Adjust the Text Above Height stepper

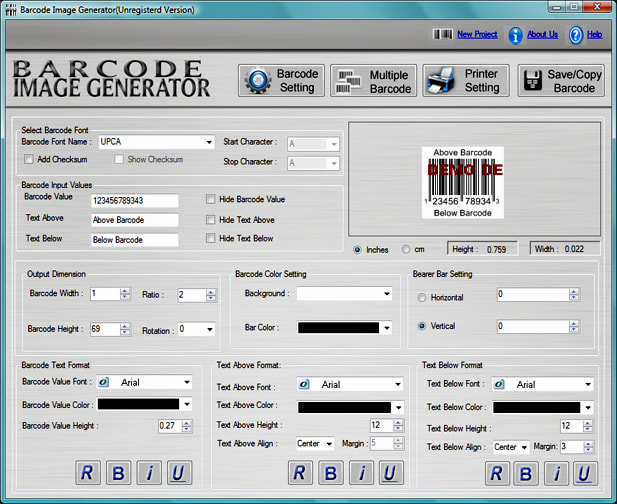(398, 425)
